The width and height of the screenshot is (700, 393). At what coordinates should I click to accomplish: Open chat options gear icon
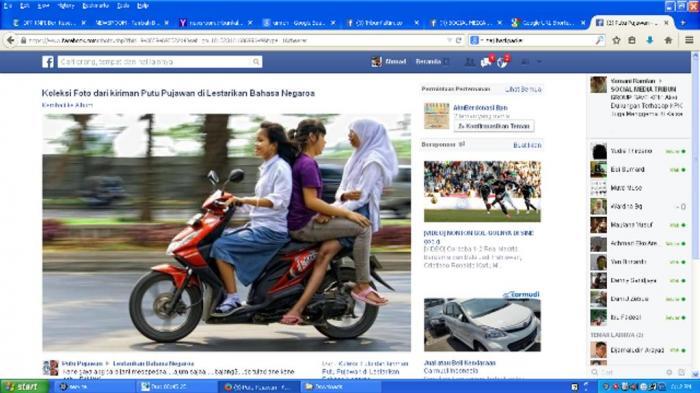tap(669, 372)
